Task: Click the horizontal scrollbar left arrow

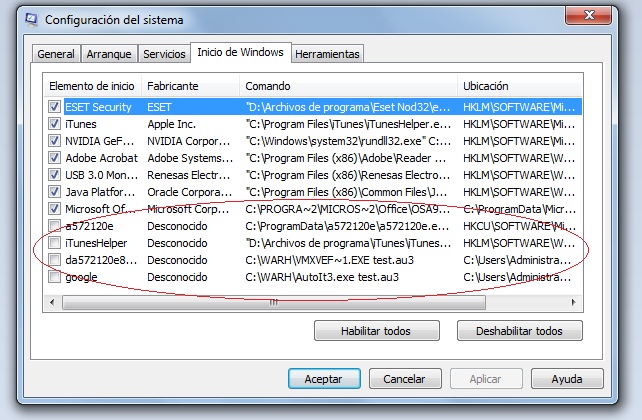Action: (52, 303)
